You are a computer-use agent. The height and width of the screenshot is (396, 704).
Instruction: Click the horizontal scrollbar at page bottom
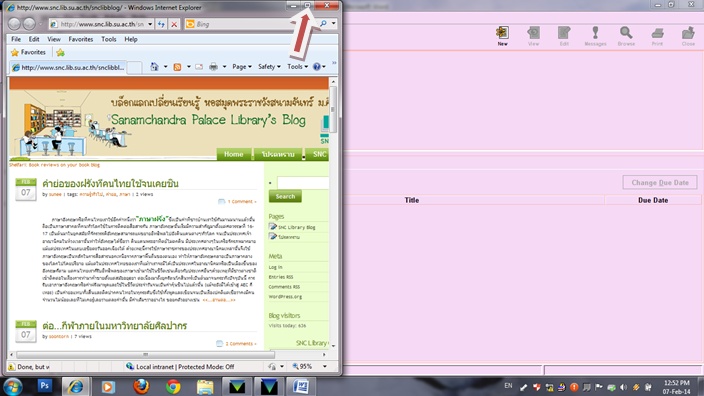coord(145,354)
